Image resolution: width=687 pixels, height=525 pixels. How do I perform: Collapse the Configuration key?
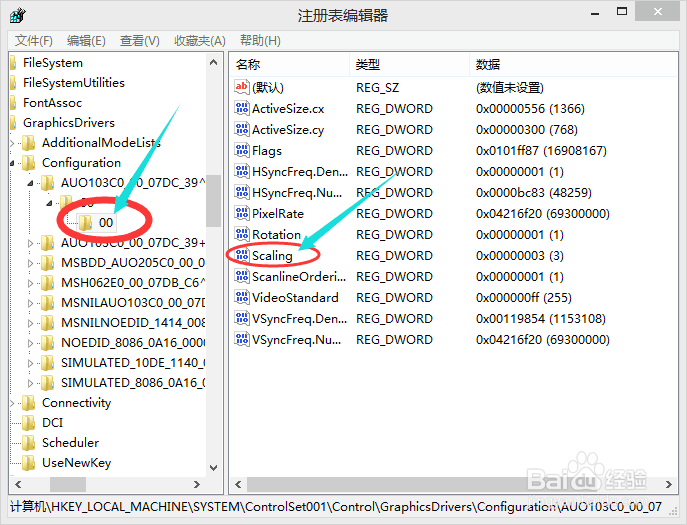(x=12, y=163)
